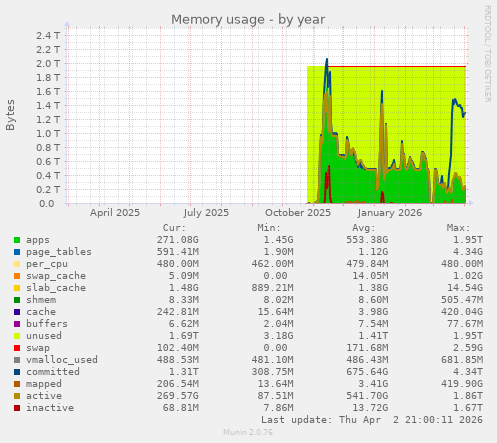This screenshot has width=497, height=443.
Task: Click the slab_cache legend color swatch
Action: (17, 288)
